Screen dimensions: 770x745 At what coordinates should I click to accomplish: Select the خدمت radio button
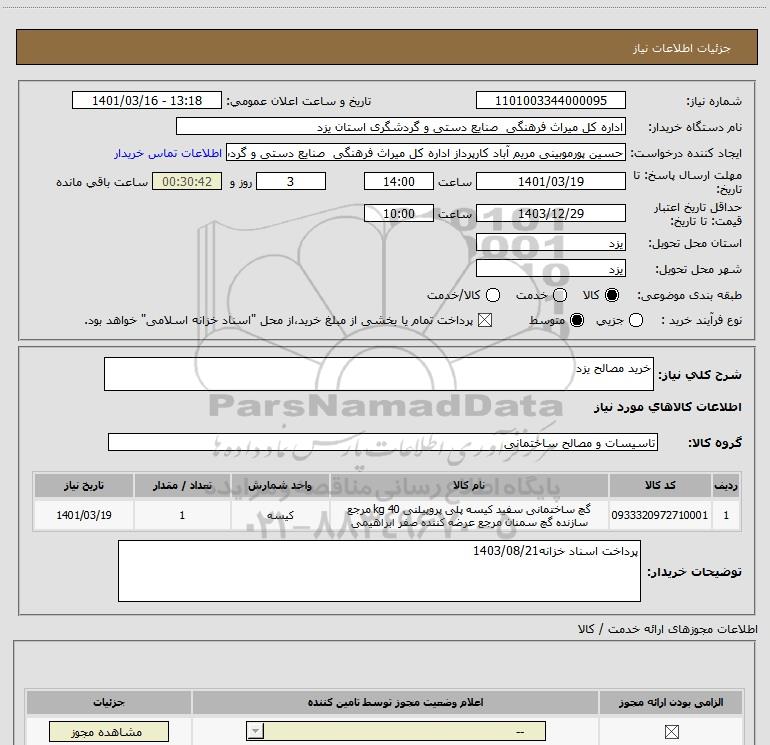[x=560, y=295]
